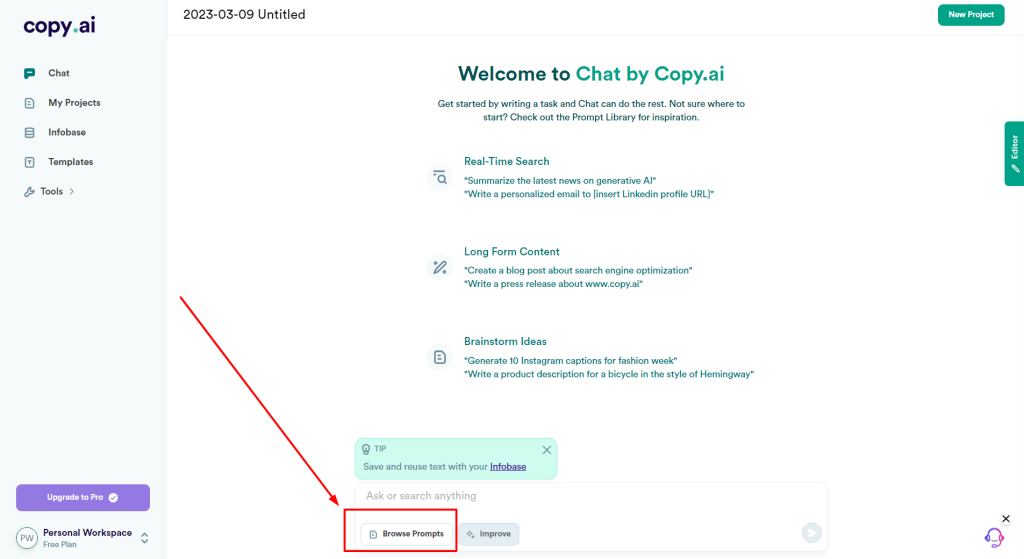Click the Real-Time Search heading
This screenshot has width=1024, height=559.
507,161
